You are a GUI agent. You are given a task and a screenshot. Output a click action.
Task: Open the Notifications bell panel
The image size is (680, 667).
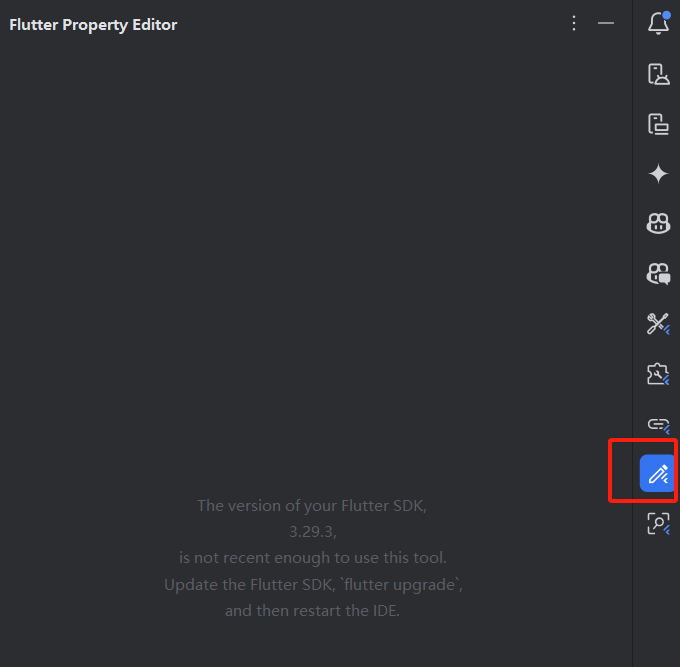(x=658, y=24)
